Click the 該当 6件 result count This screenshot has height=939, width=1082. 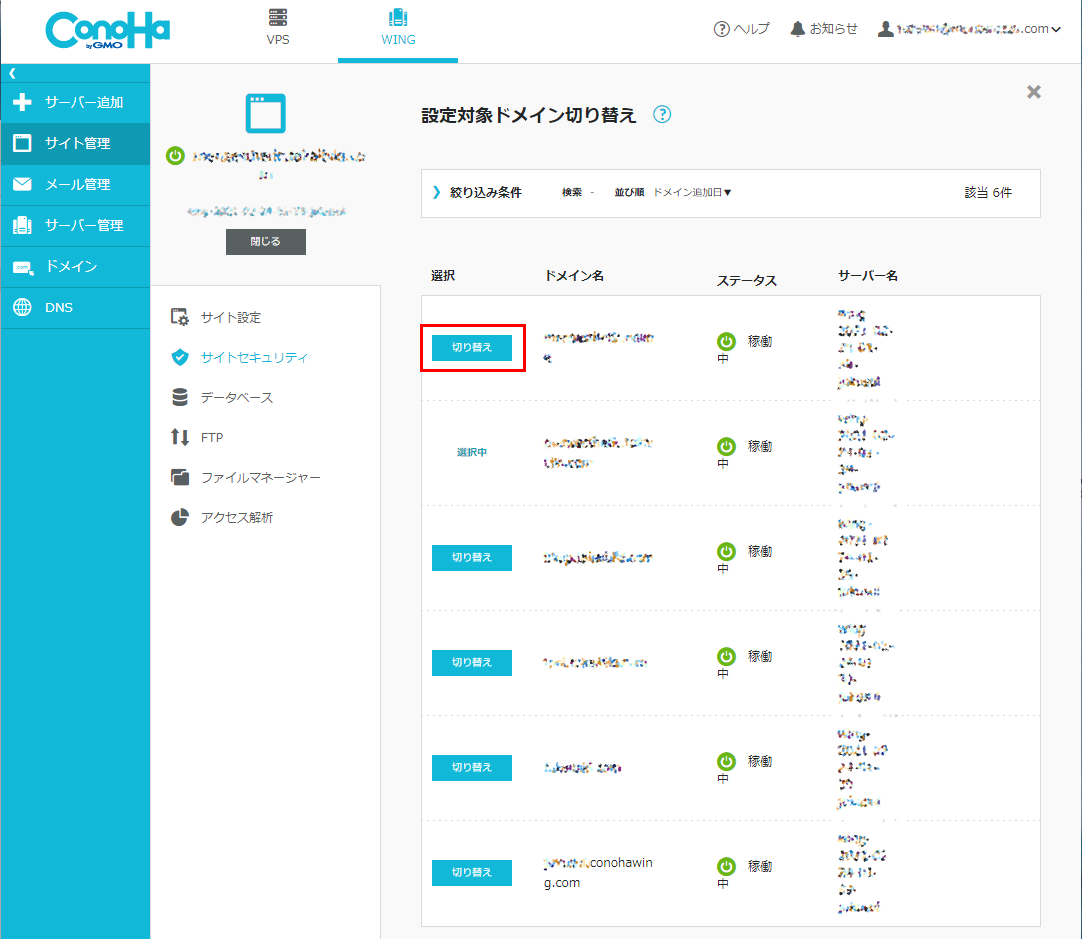tap(988, 192)
